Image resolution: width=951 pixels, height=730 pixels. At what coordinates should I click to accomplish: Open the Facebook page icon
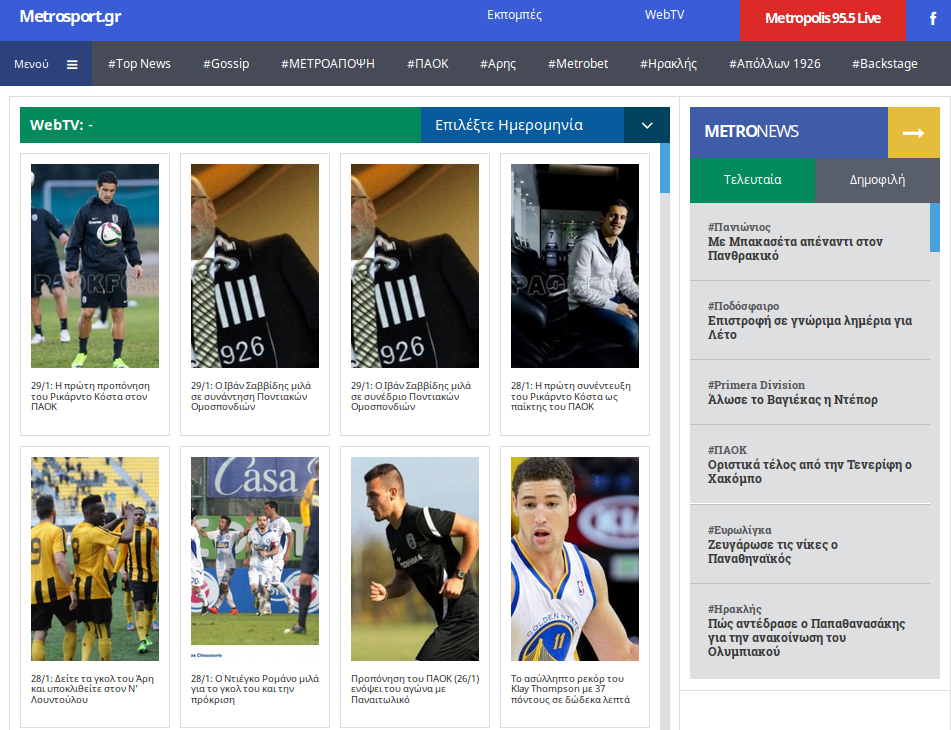point(933,19)
